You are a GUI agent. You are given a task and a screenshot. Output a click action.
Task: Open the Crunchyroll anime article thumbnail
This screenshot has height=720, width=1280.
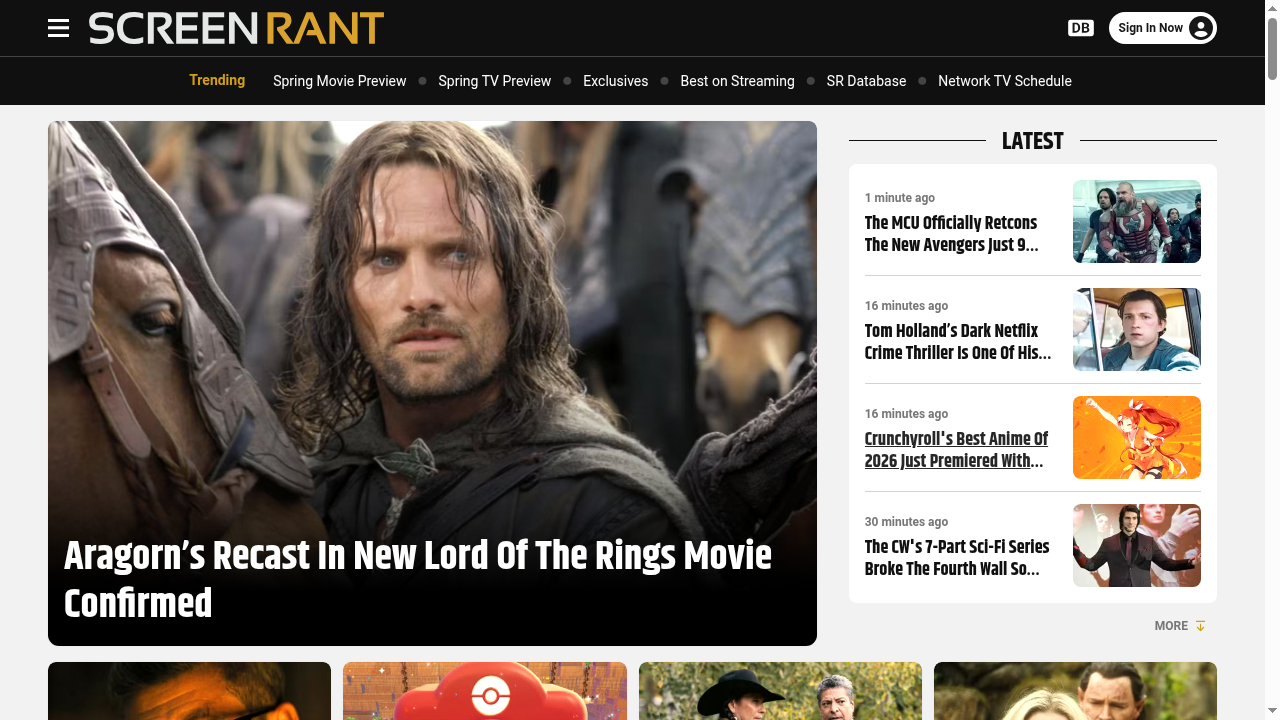(x=1136, y=437)
